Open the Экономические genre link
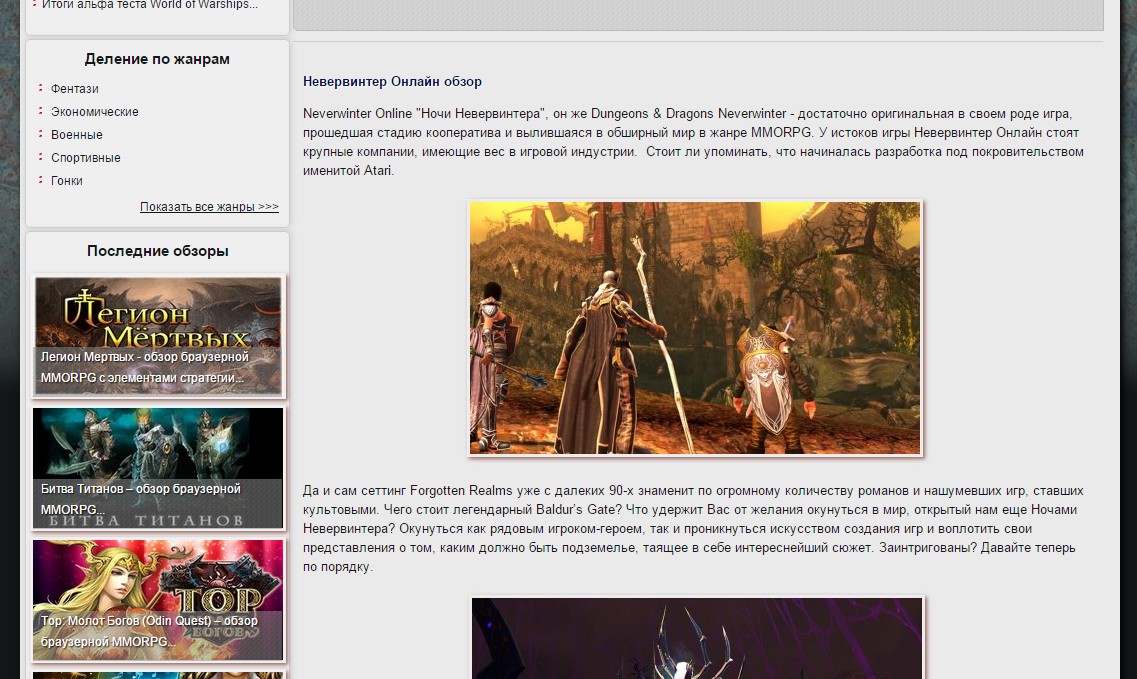 (94, 112)
